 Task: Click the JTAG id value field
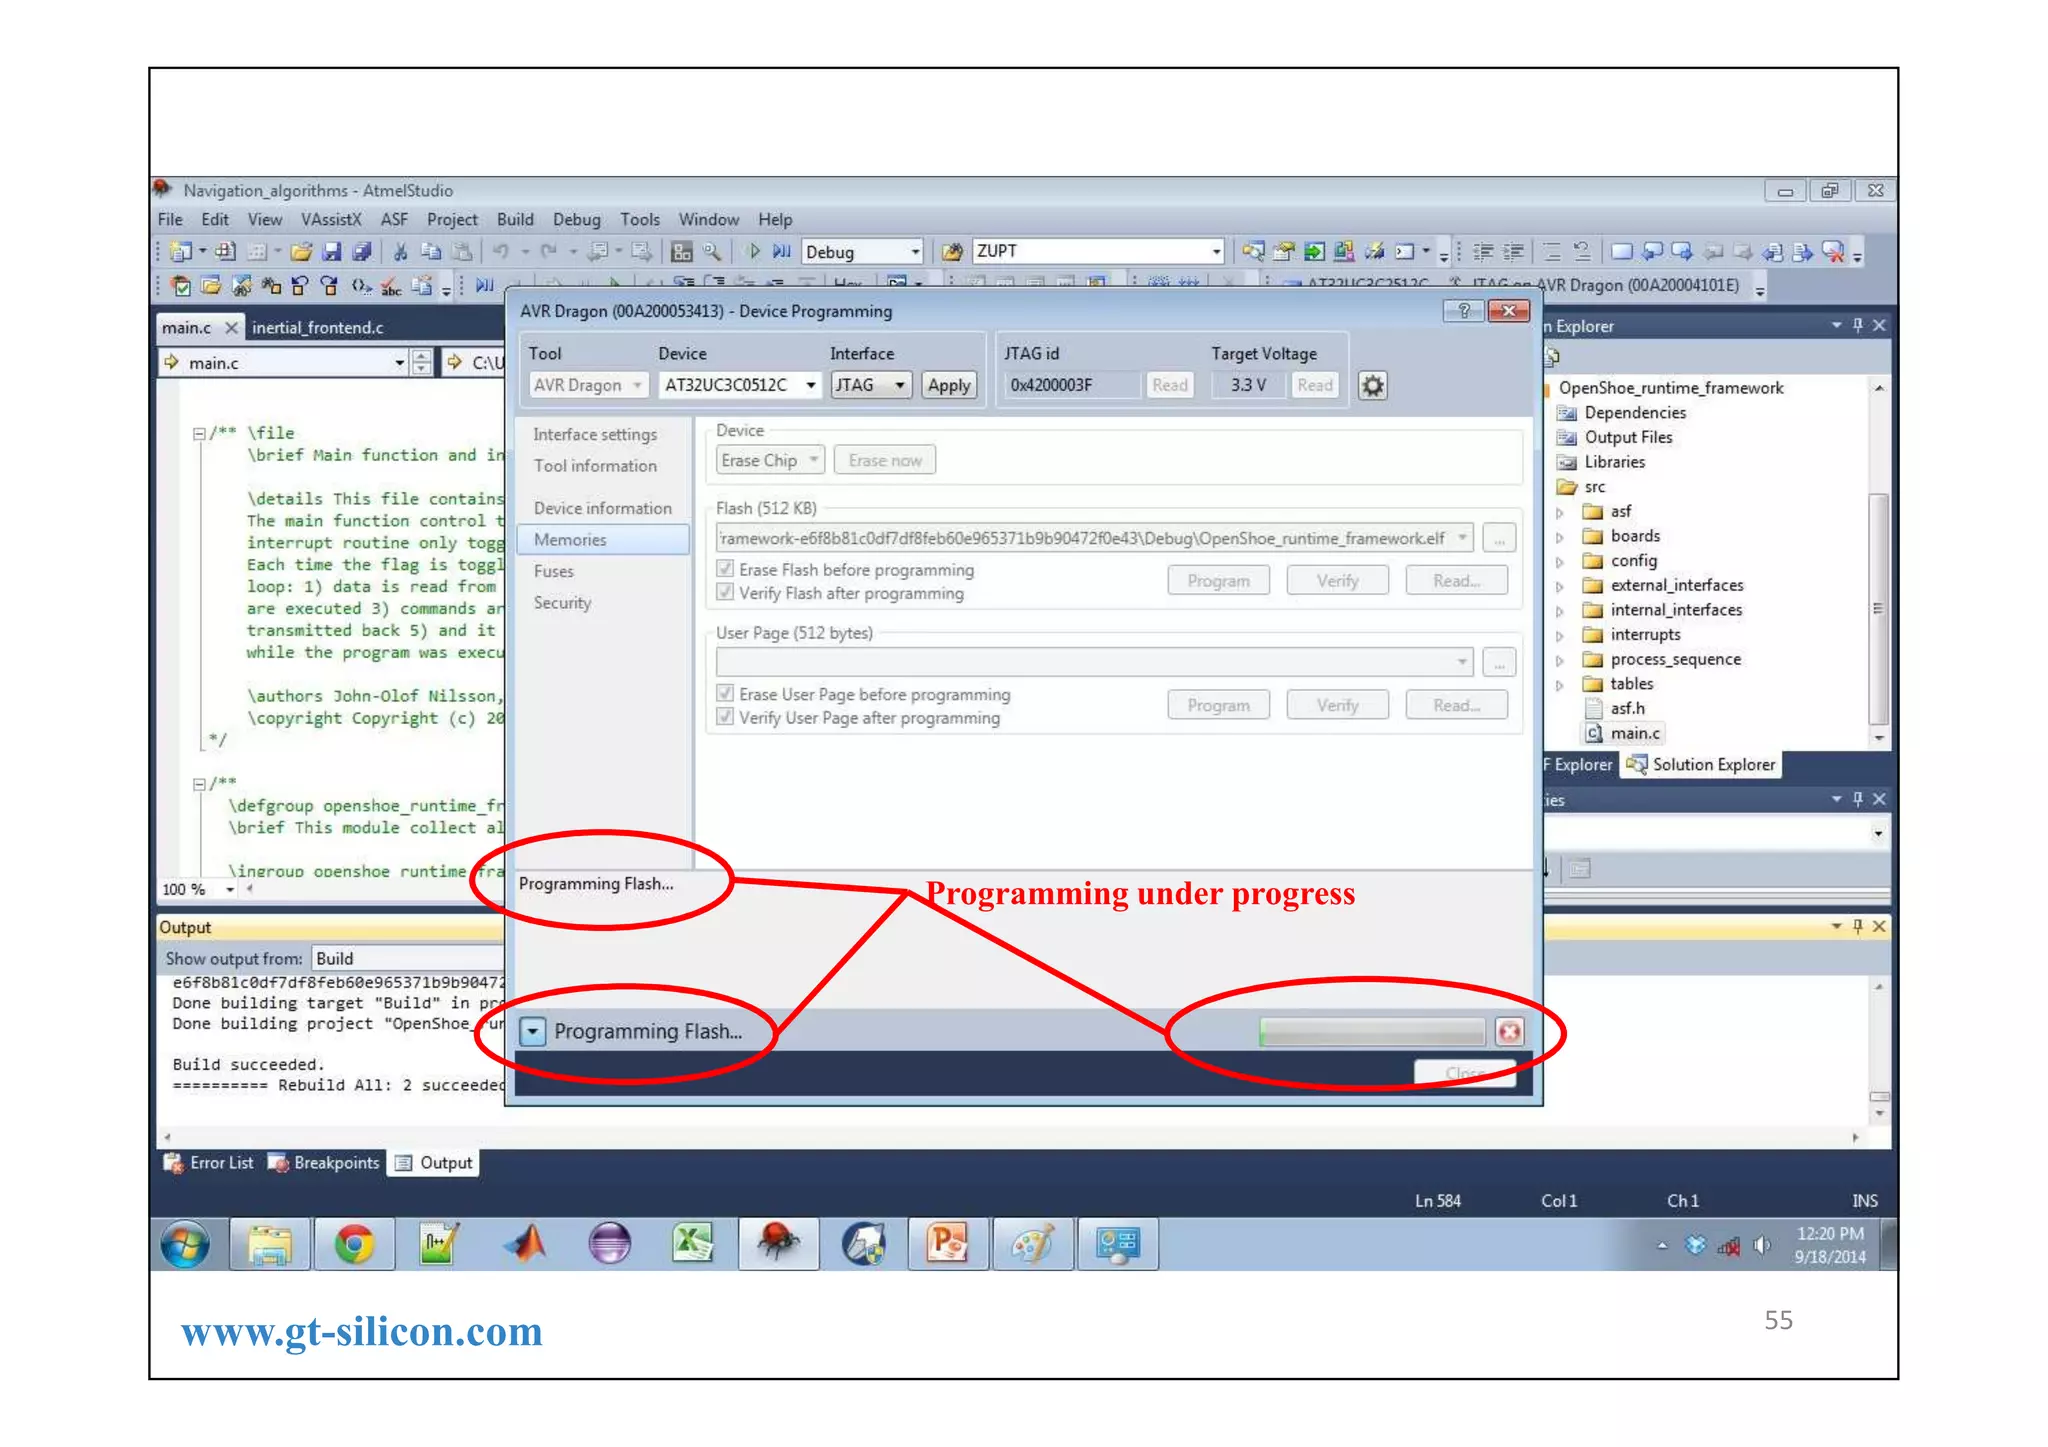coord(1072,385)
